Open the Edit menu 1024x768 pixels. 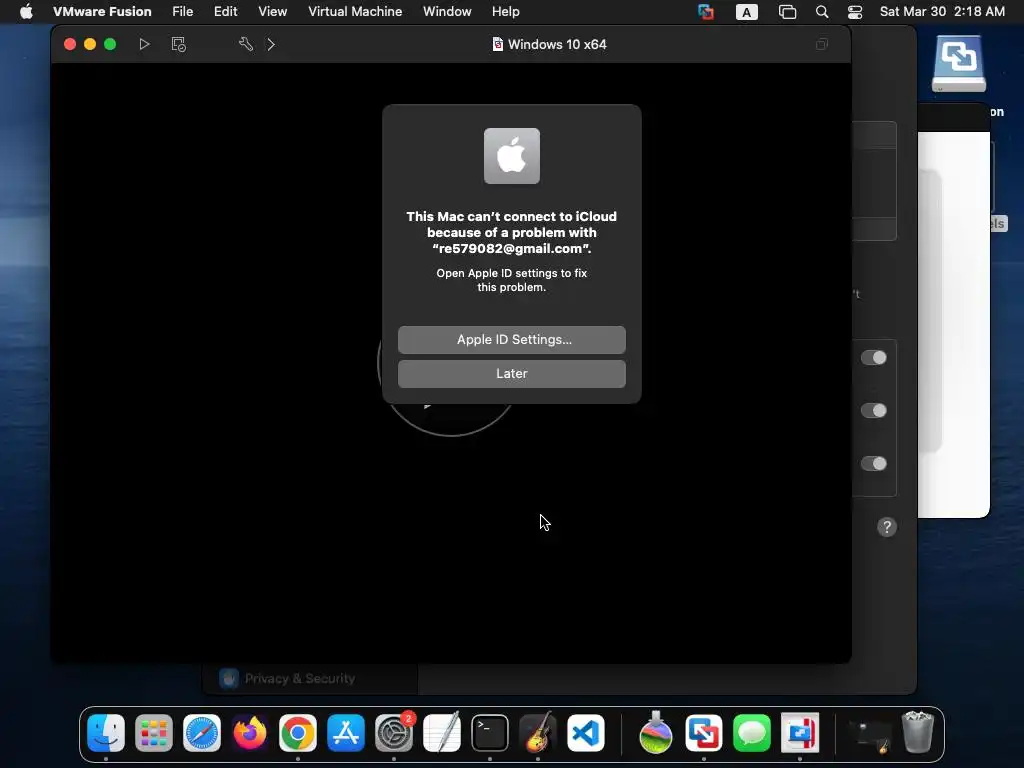tap(225, 12)
